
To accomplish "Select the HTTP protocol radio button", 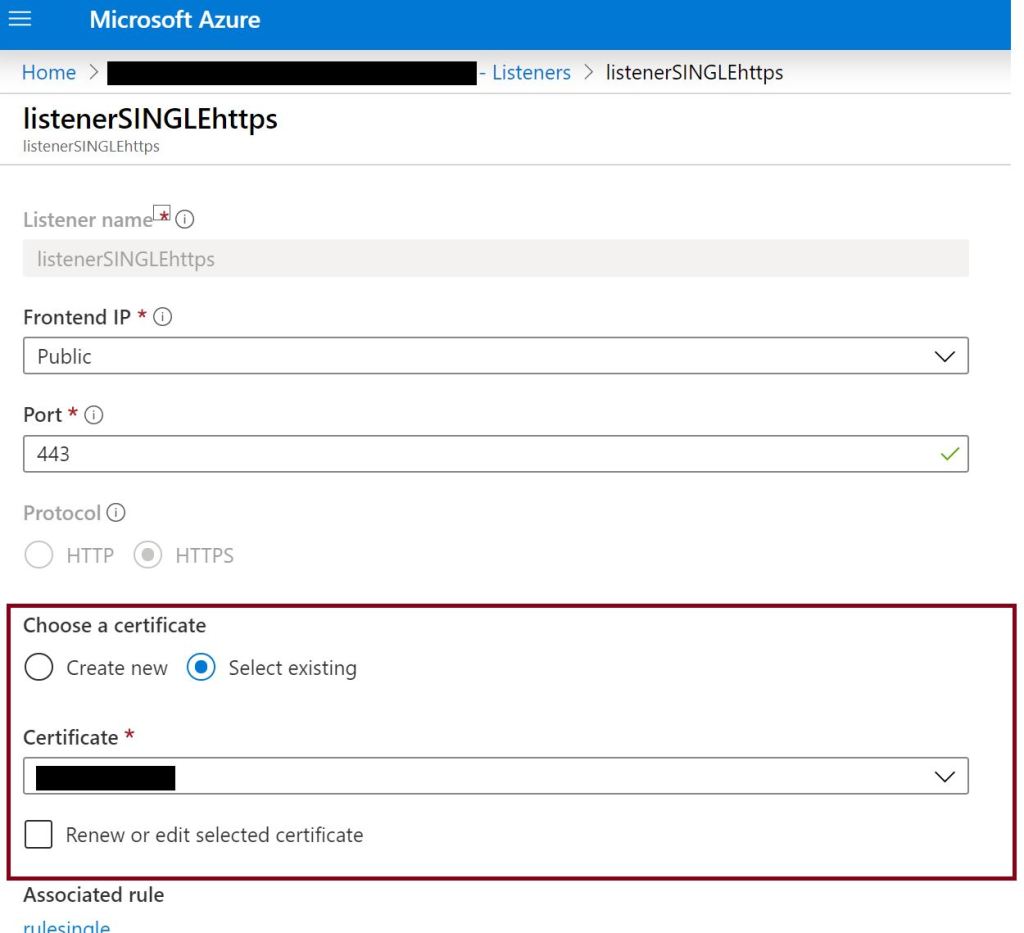I will point(39,555).
